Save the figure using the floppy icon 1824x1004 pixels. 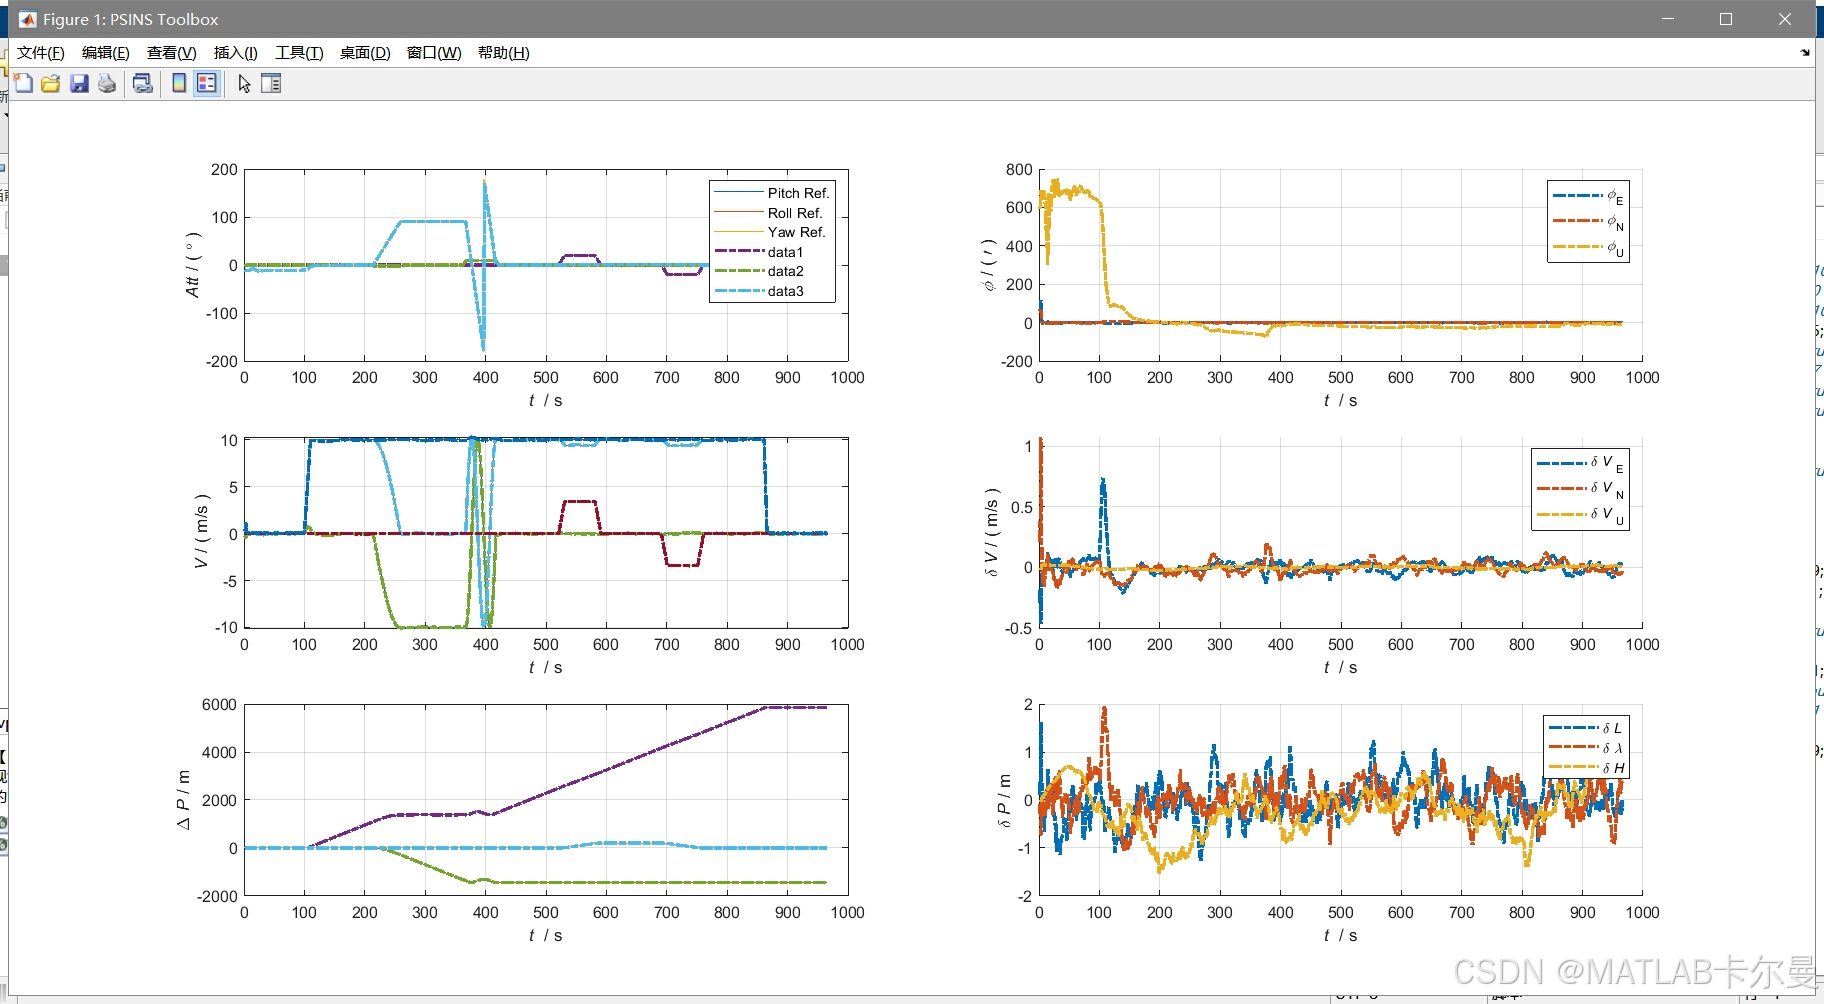(79, 84)
